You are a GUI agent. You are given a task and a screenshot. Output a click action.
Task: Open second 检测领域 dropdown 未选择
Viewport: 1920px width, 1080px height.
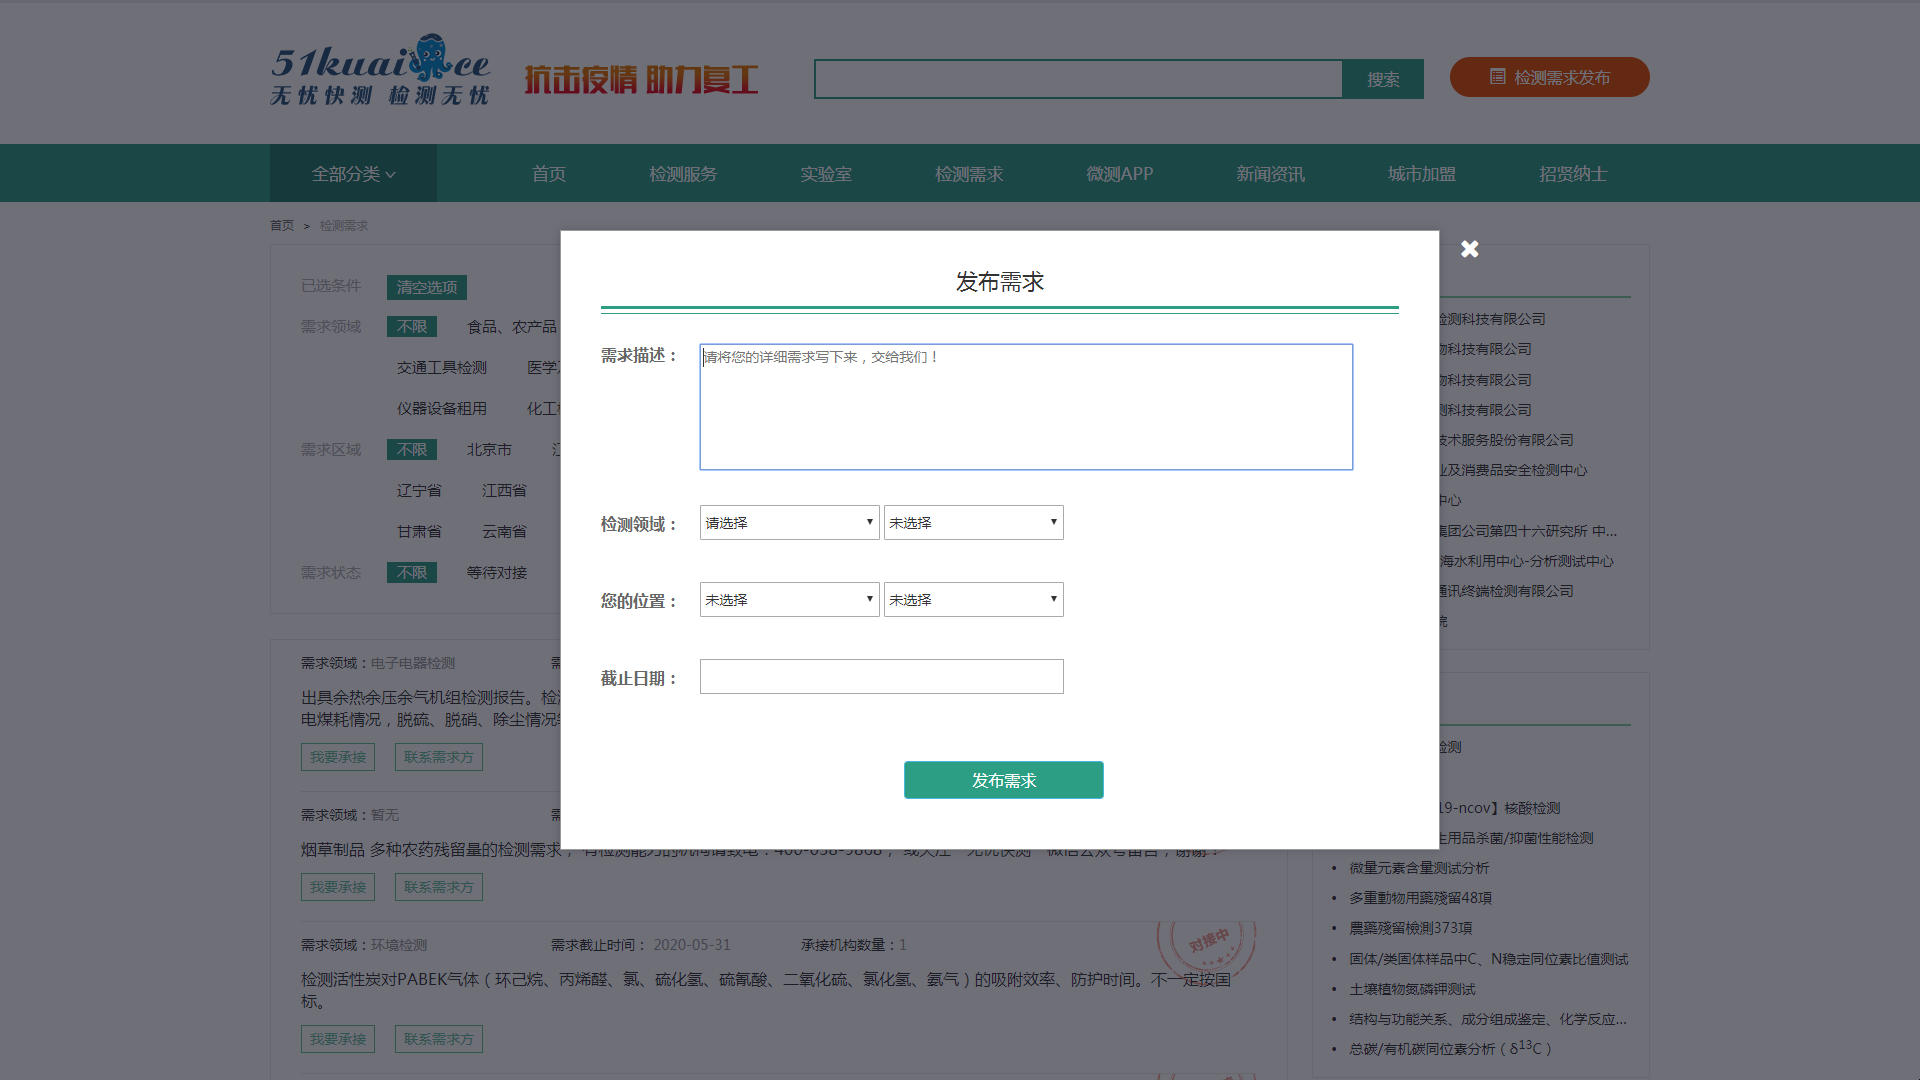pos(973,523)
